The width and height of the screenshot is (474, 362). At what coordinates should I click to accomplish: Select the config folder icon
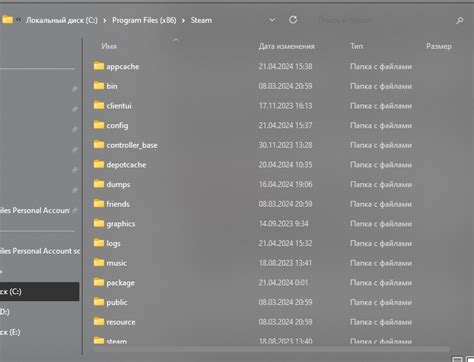pyautogui.click(x=99, y=125)
